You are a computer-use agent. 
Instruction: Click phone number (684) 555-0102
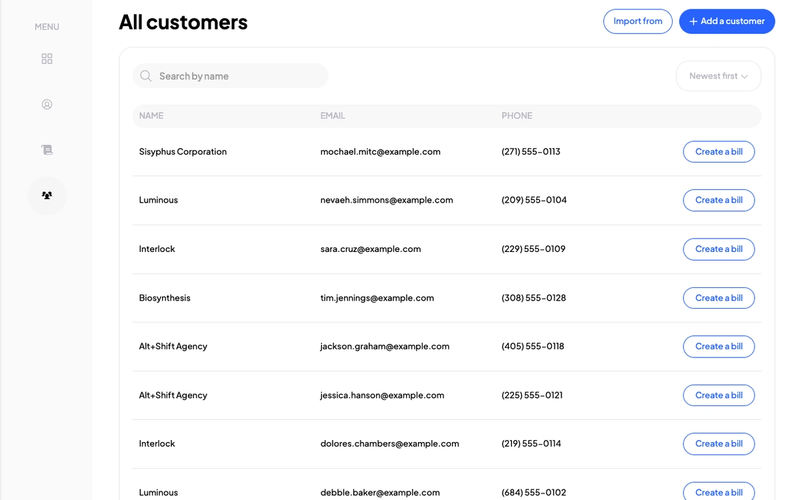coord(534,493)
